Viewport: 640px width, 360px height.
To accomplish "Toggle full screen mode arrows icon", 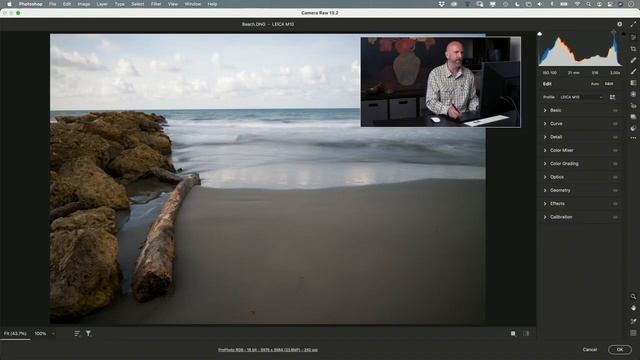I will pyautogui.click(x=633, y=24).
